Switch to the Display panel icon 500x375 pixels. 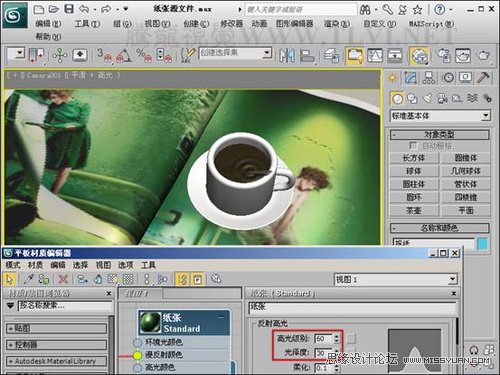[465, 78]
